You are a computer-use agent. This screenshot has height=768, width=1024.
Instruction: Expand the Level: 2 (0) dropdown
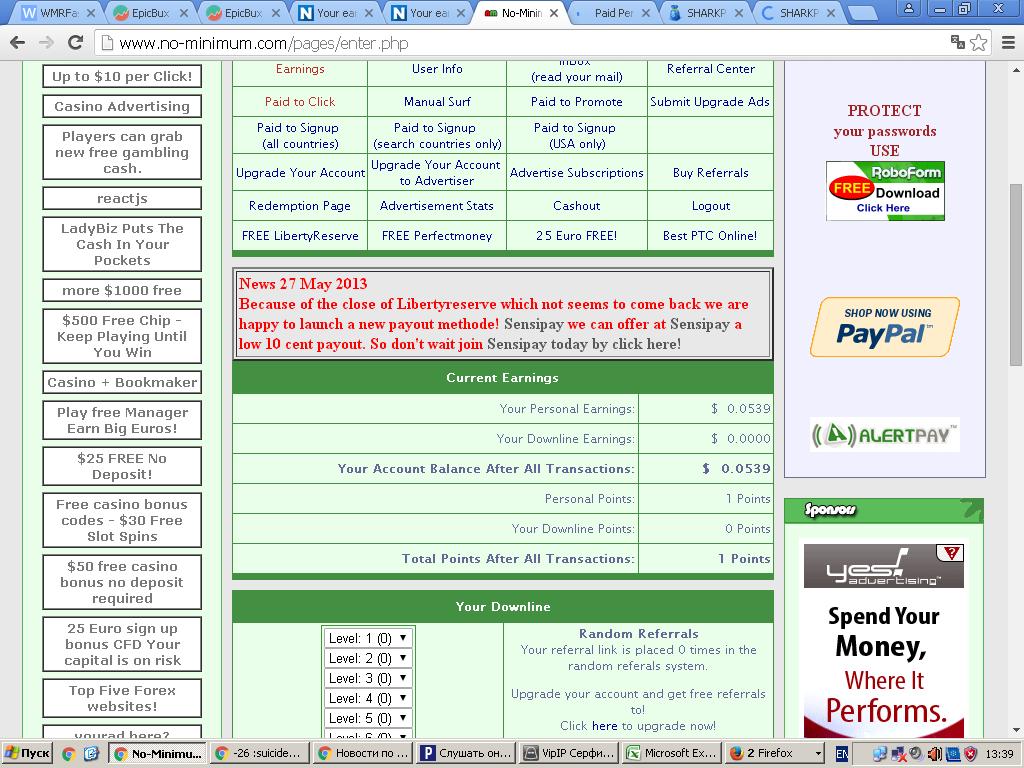(x=369, y=658)
